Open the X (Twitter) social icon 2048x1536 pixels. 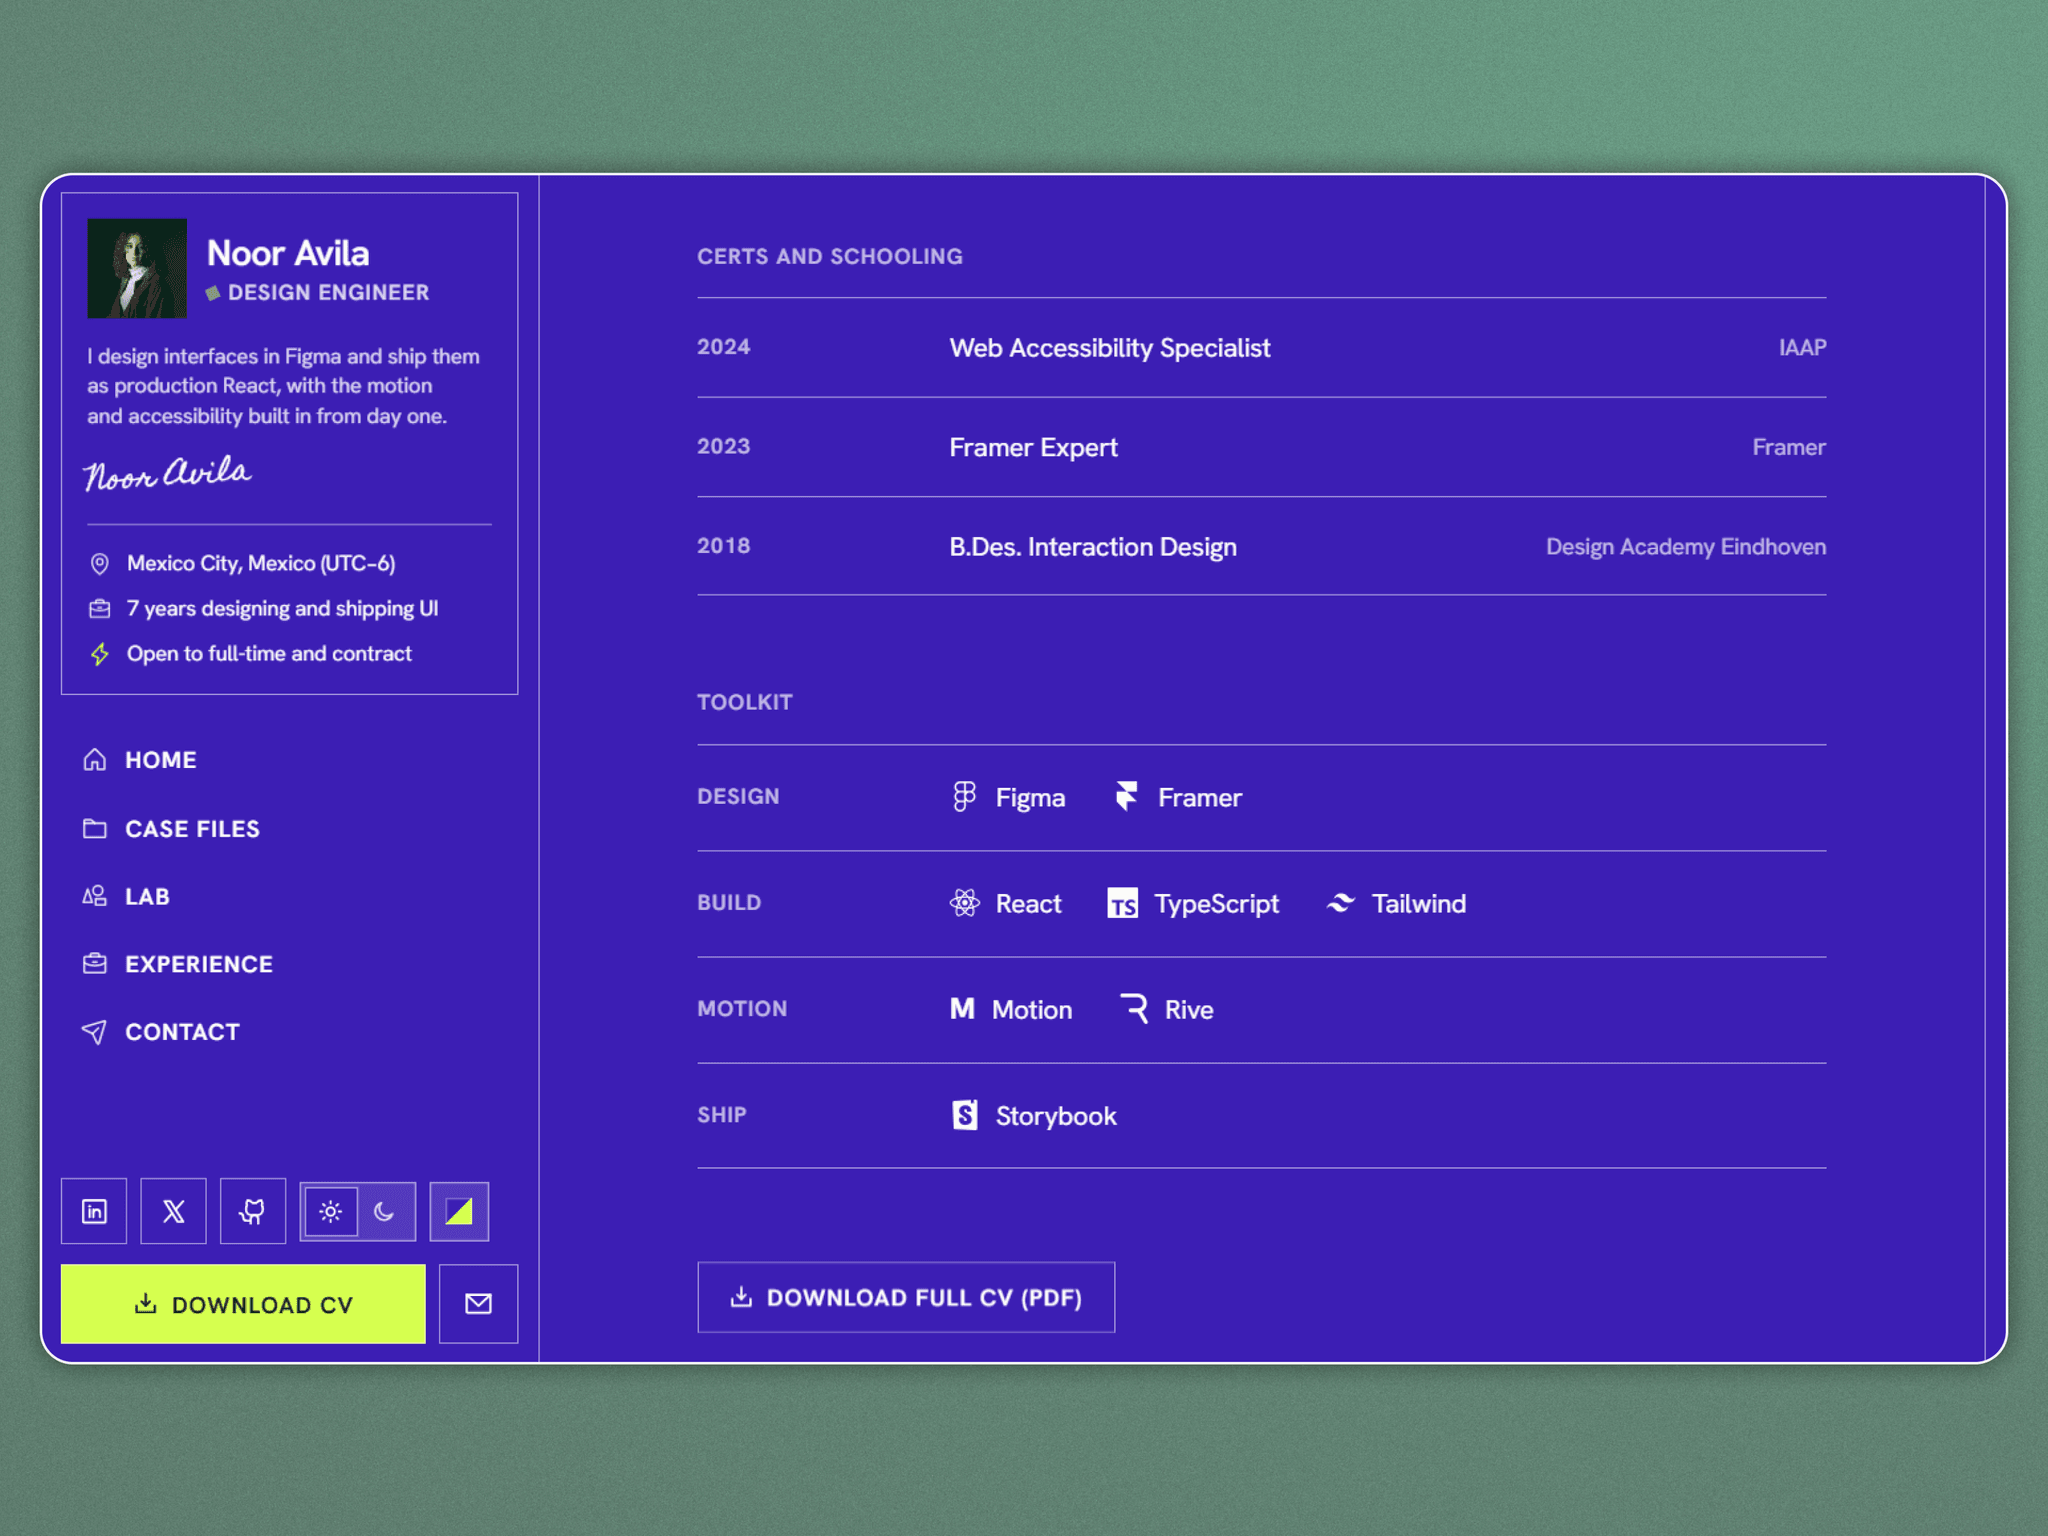pyautogui.click(x=173, y=1211)
